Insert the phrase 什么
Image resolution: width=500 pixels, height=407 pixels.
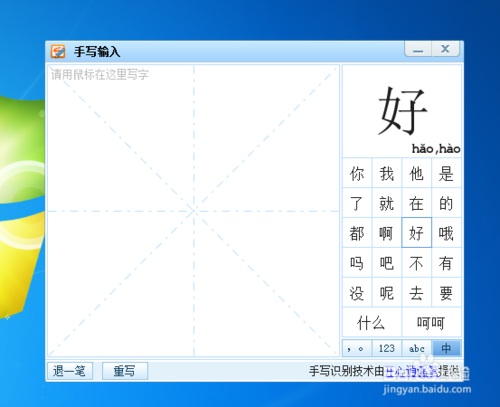372,322
